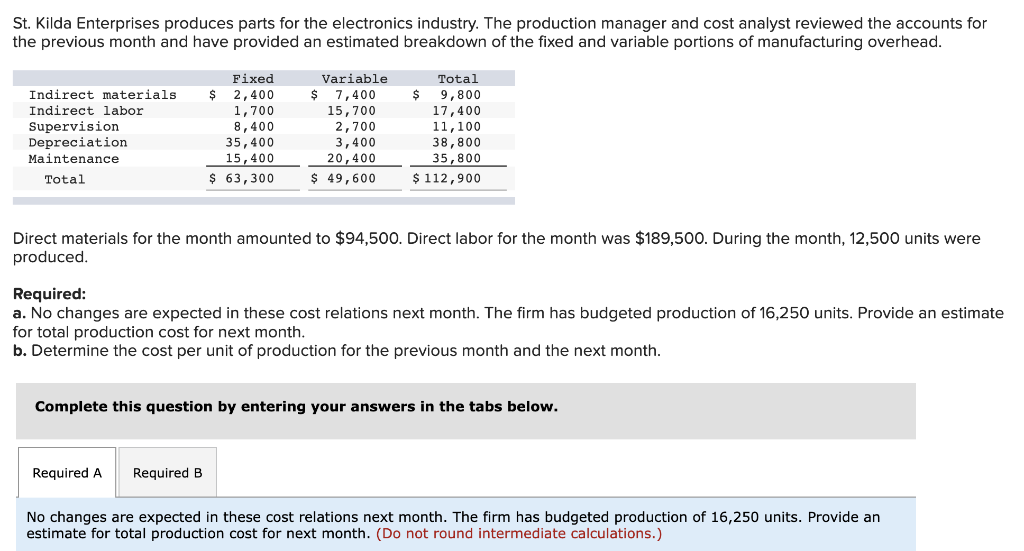Click the 'Variable' column header
Image resolution: width=1024 pixels, height=551 pixels.
[x=355, y=79]
